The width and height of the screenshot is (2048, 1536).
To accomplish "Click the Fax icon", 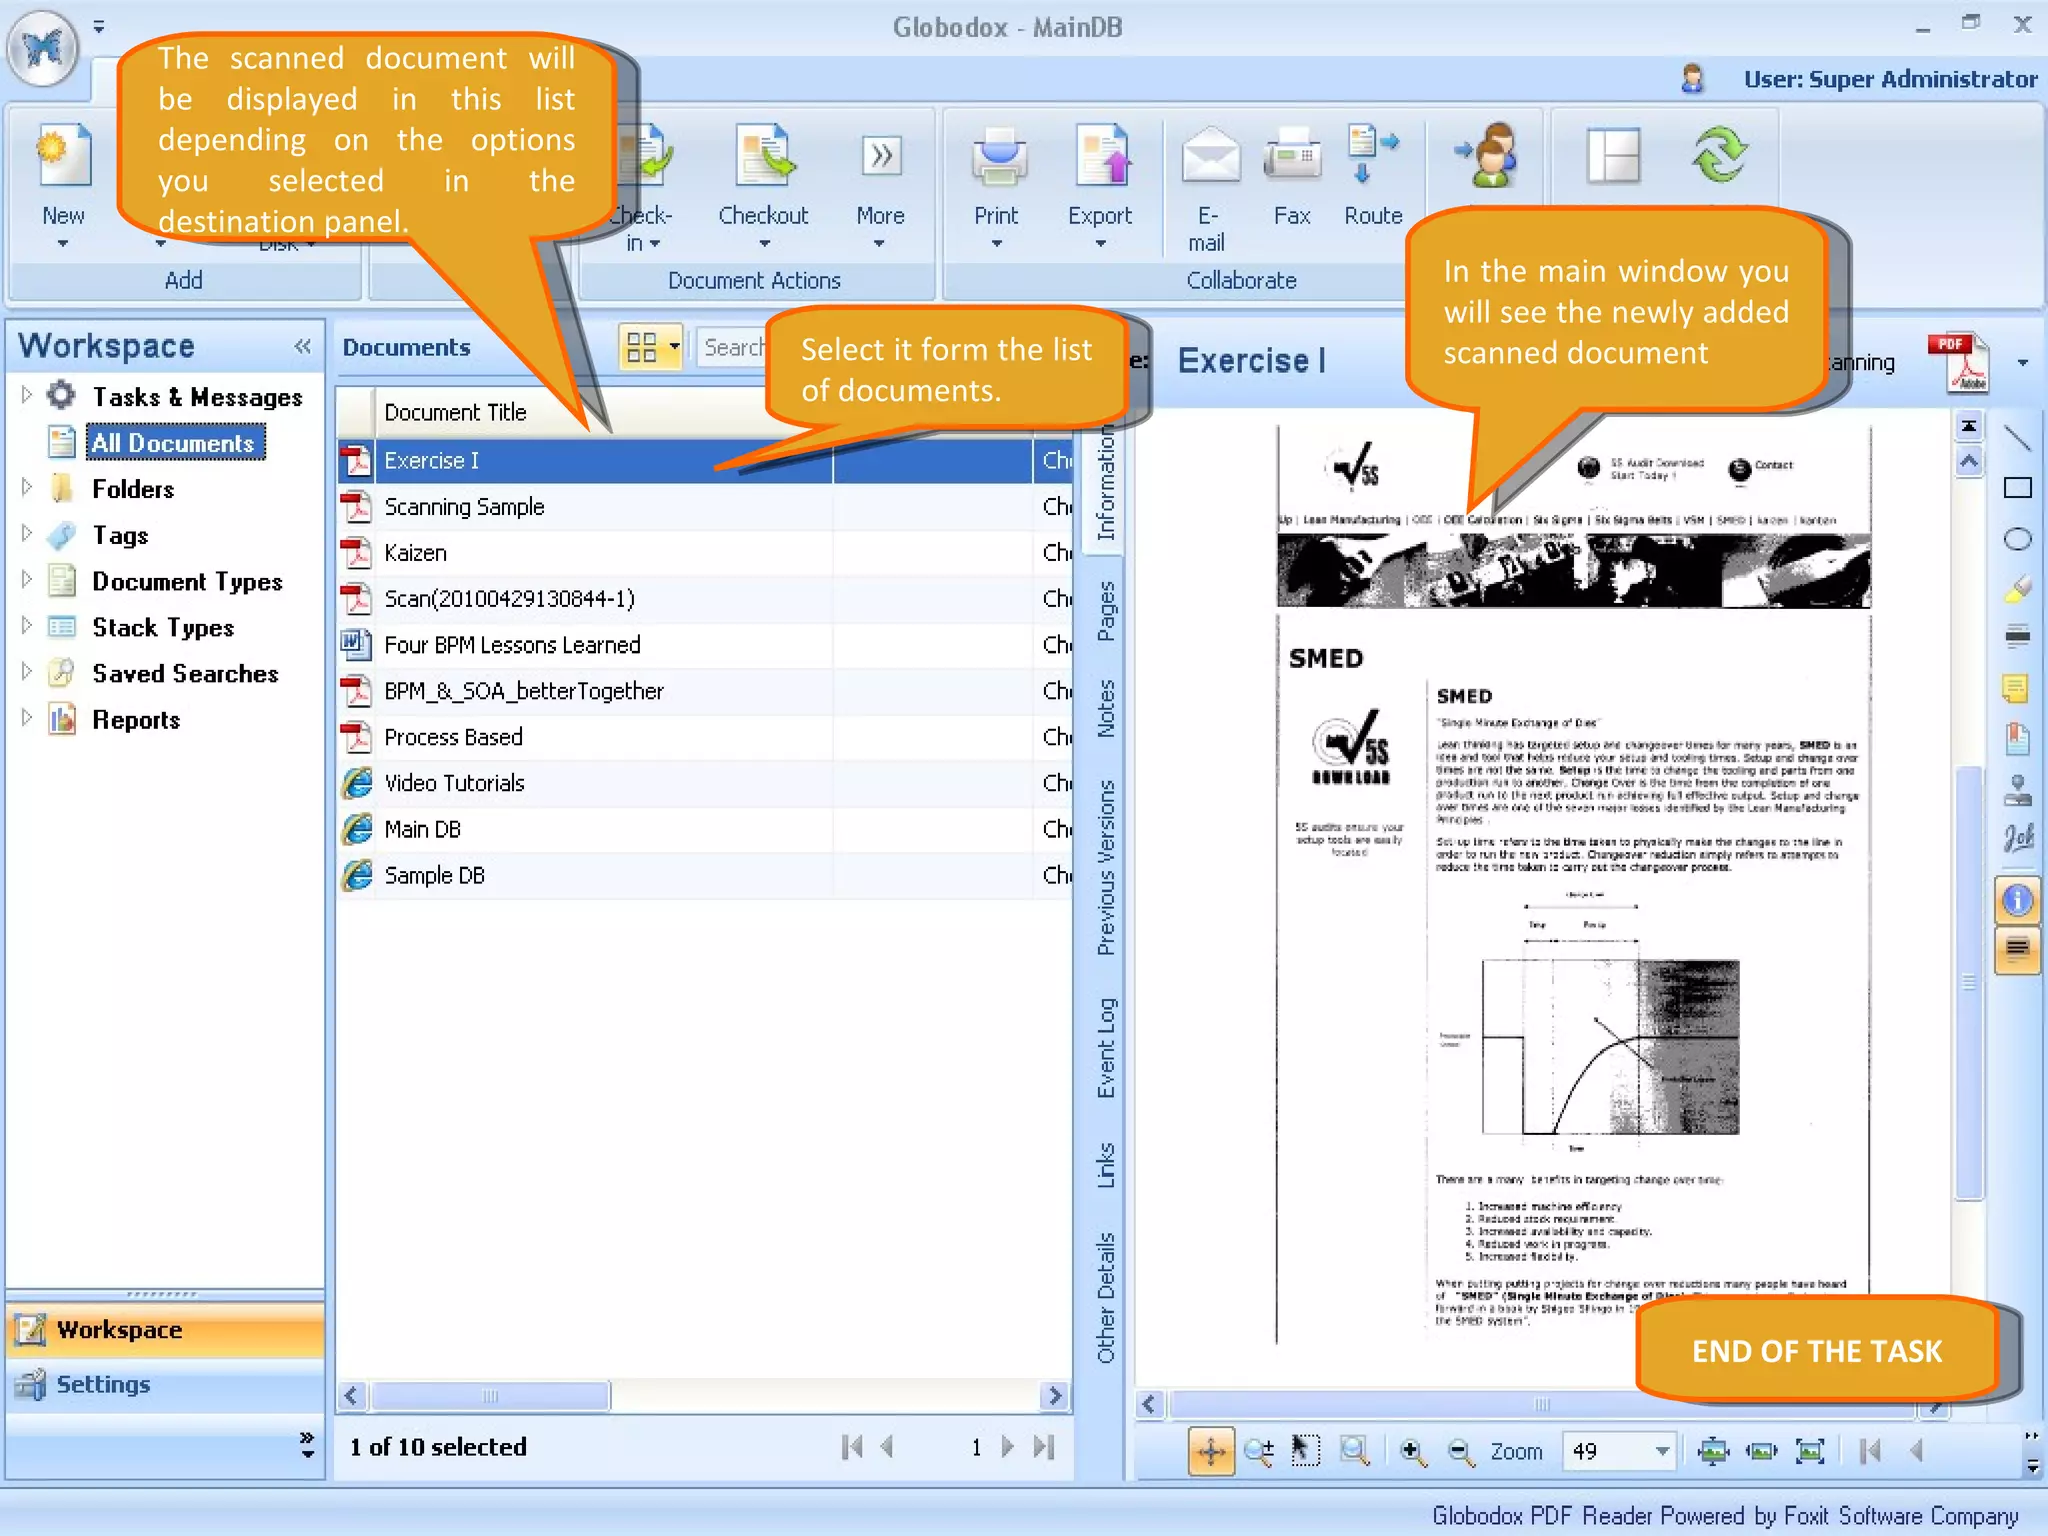I will point(1292,155).
